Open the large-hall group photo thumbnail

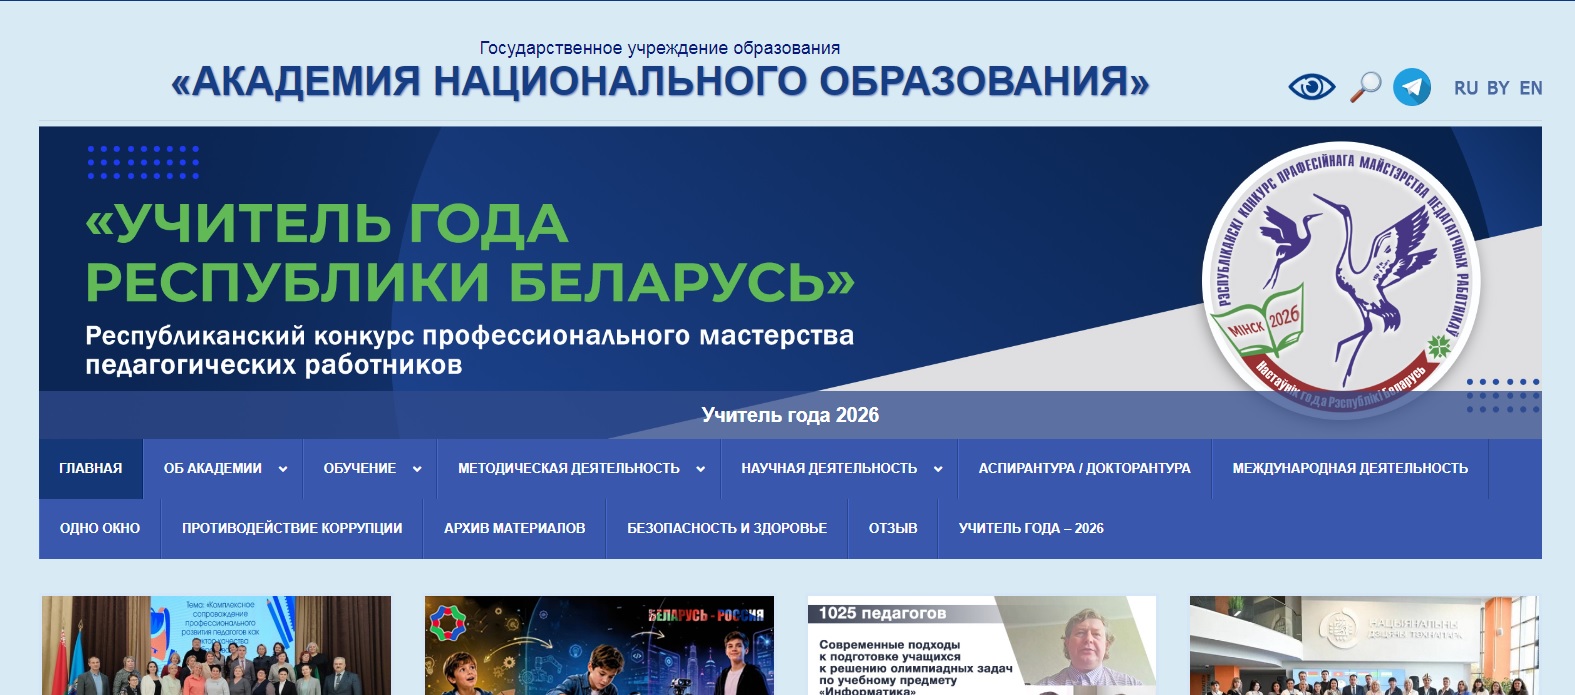[1364, 646]
